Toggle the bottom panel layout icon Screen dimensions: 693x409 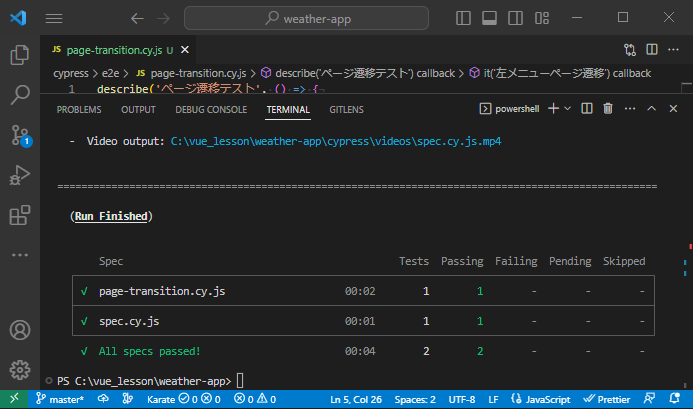[x=489, y=18]
